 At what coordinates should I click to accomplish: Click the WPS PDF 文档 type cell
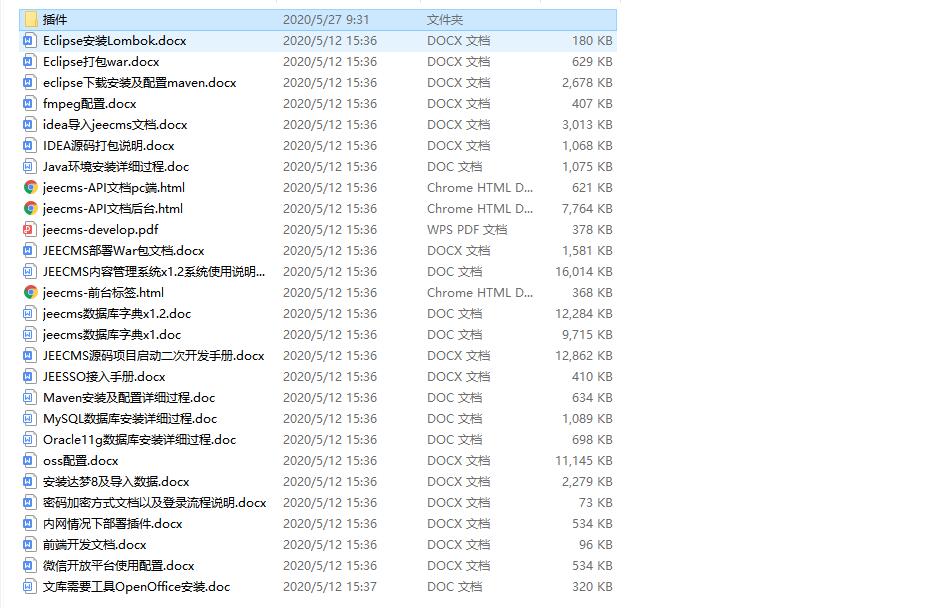[467, 230]
